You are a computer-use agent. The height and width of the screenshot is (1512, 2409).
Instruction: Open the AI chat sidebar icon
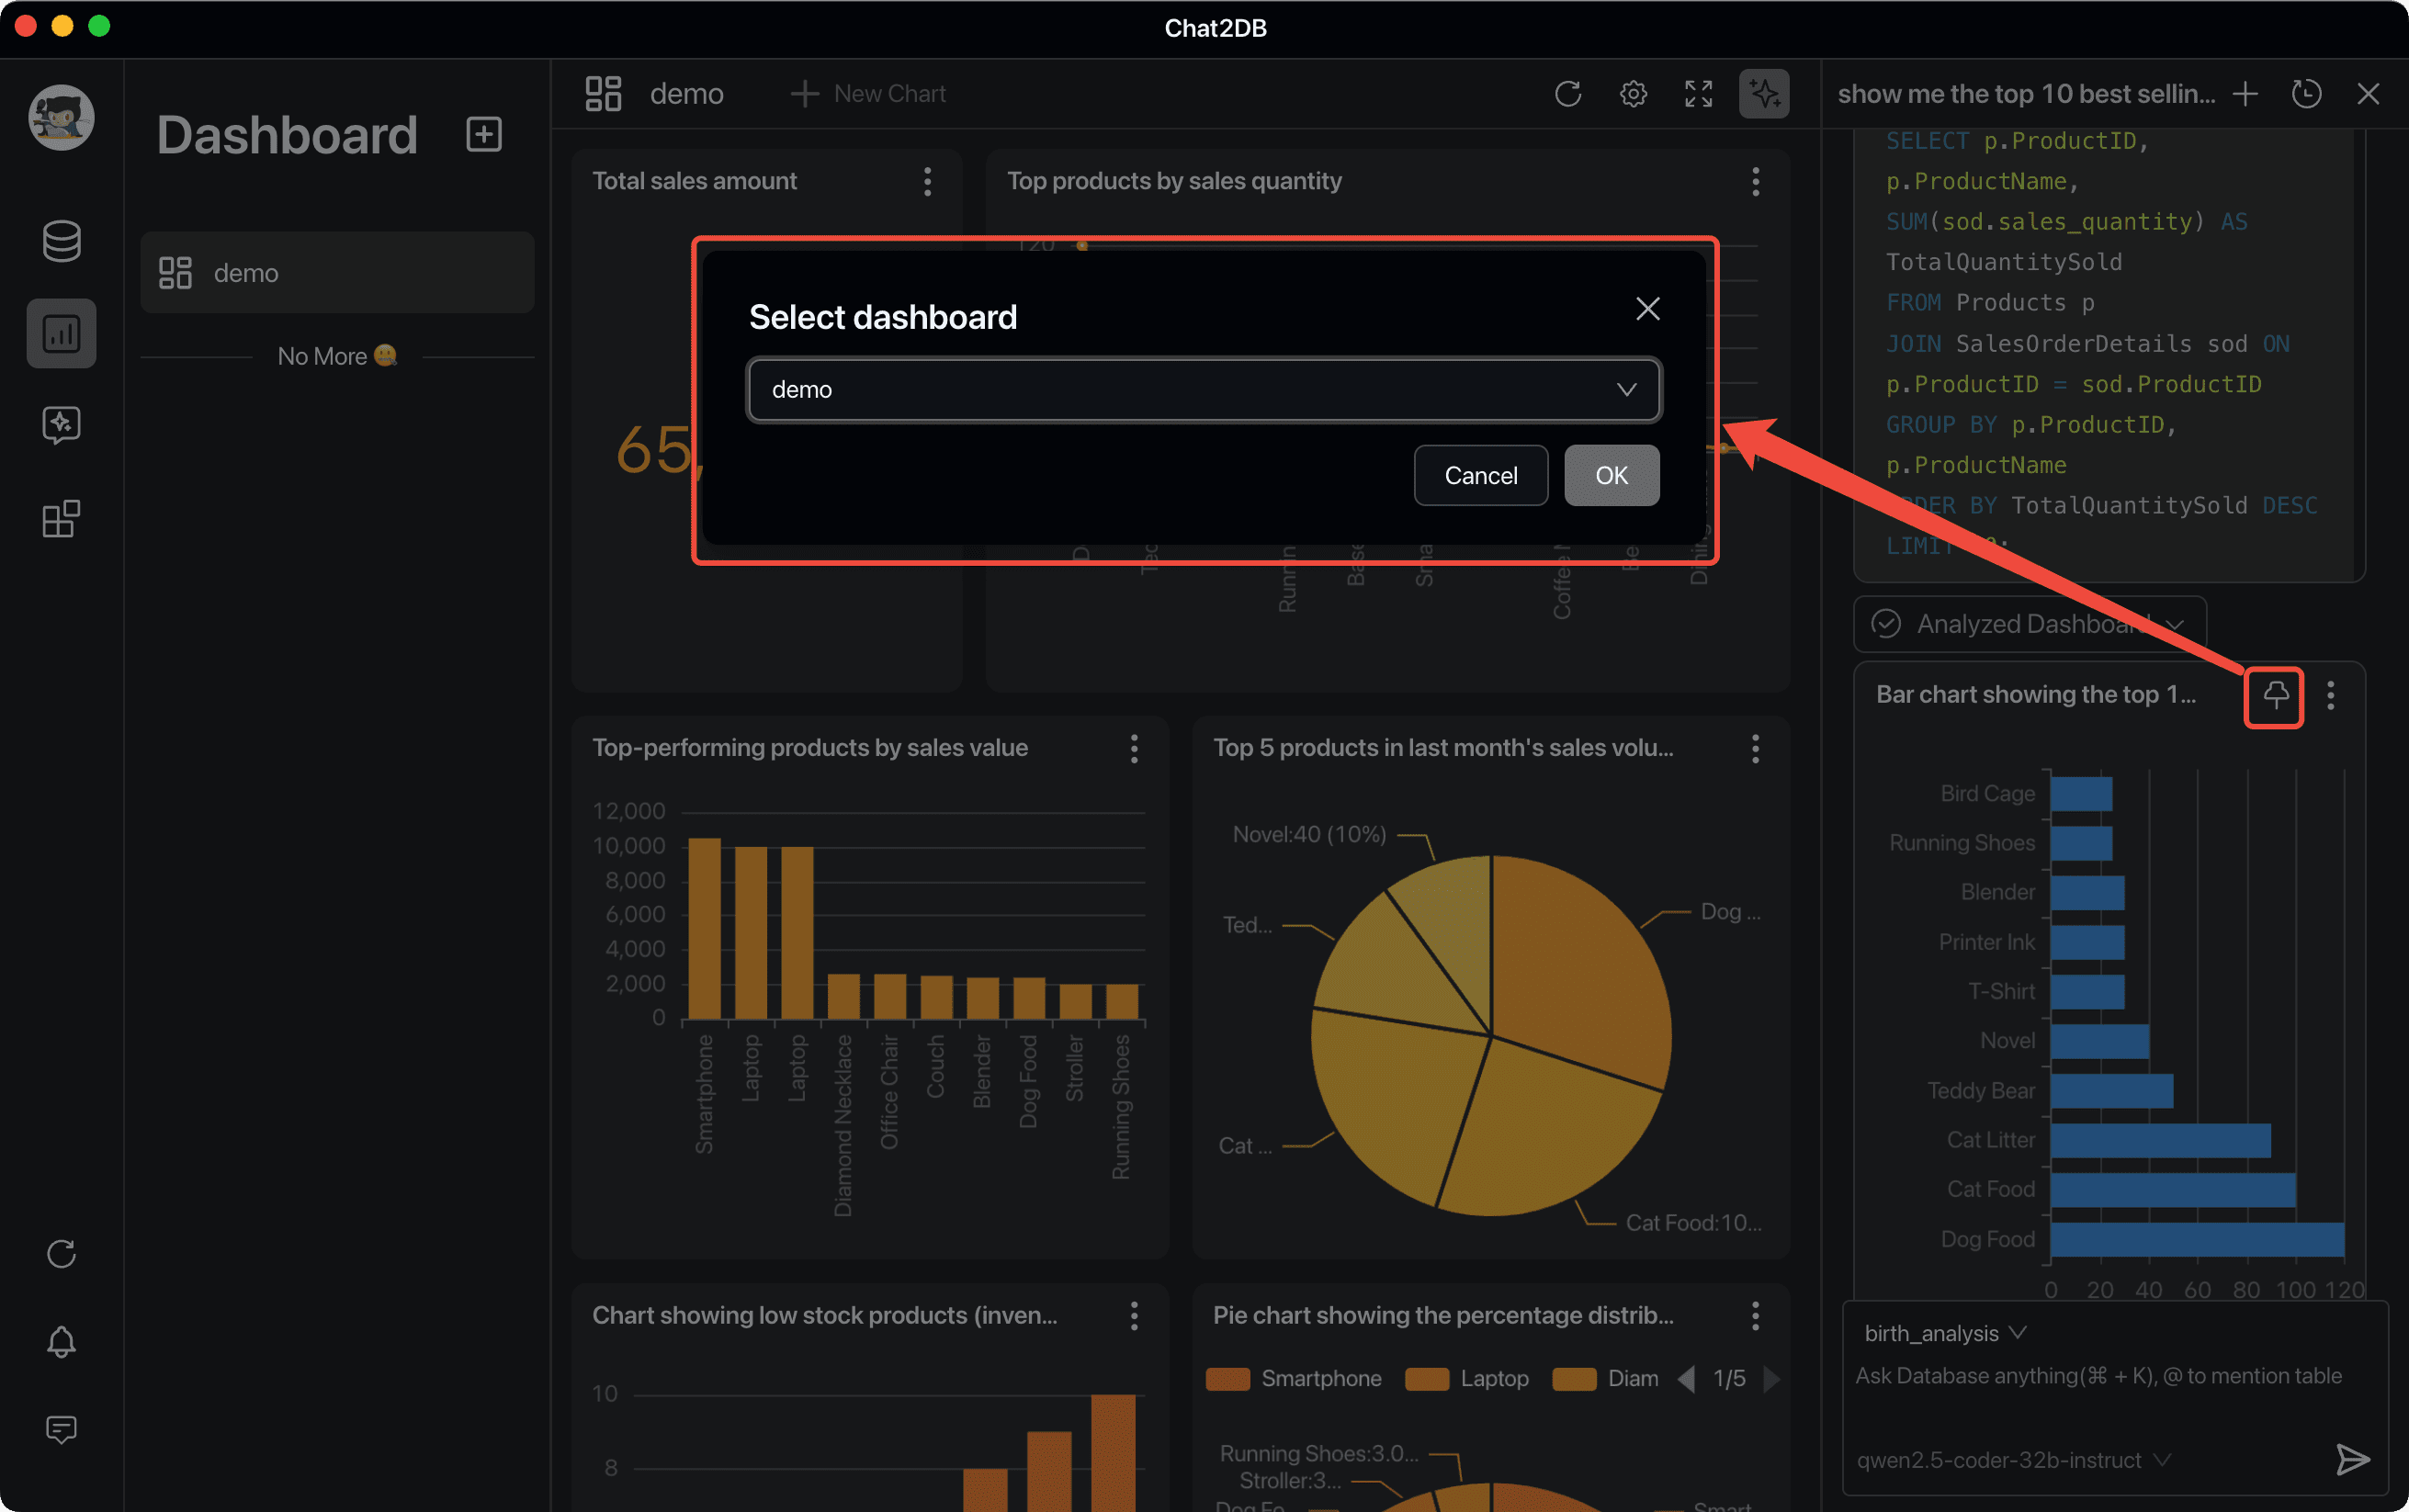(x=61, y=425)
